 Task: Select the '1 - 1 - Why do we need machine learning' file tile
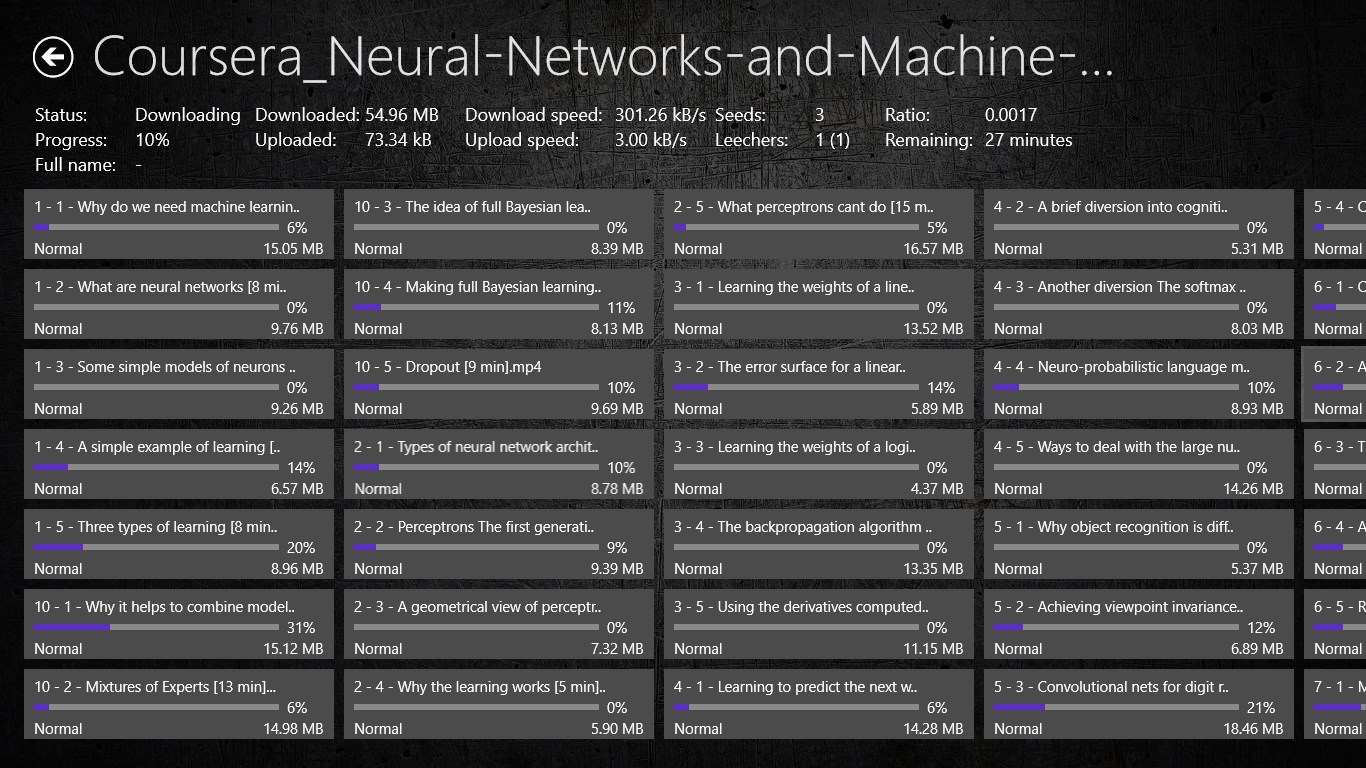tap(179, 225)
